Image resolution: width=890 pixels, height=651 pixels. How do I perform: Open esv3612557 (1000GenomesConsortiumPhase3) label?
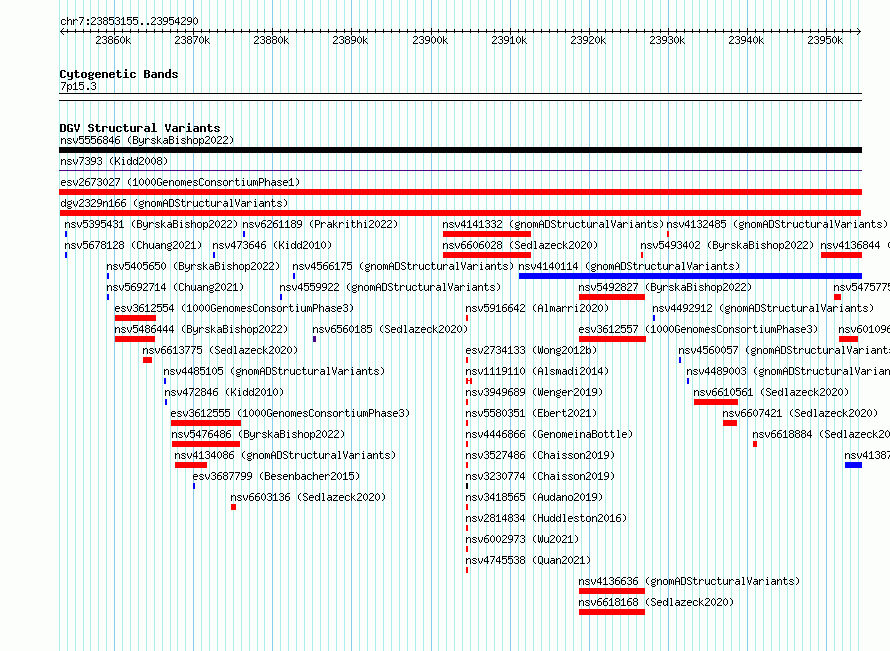(x=699, y=329)
